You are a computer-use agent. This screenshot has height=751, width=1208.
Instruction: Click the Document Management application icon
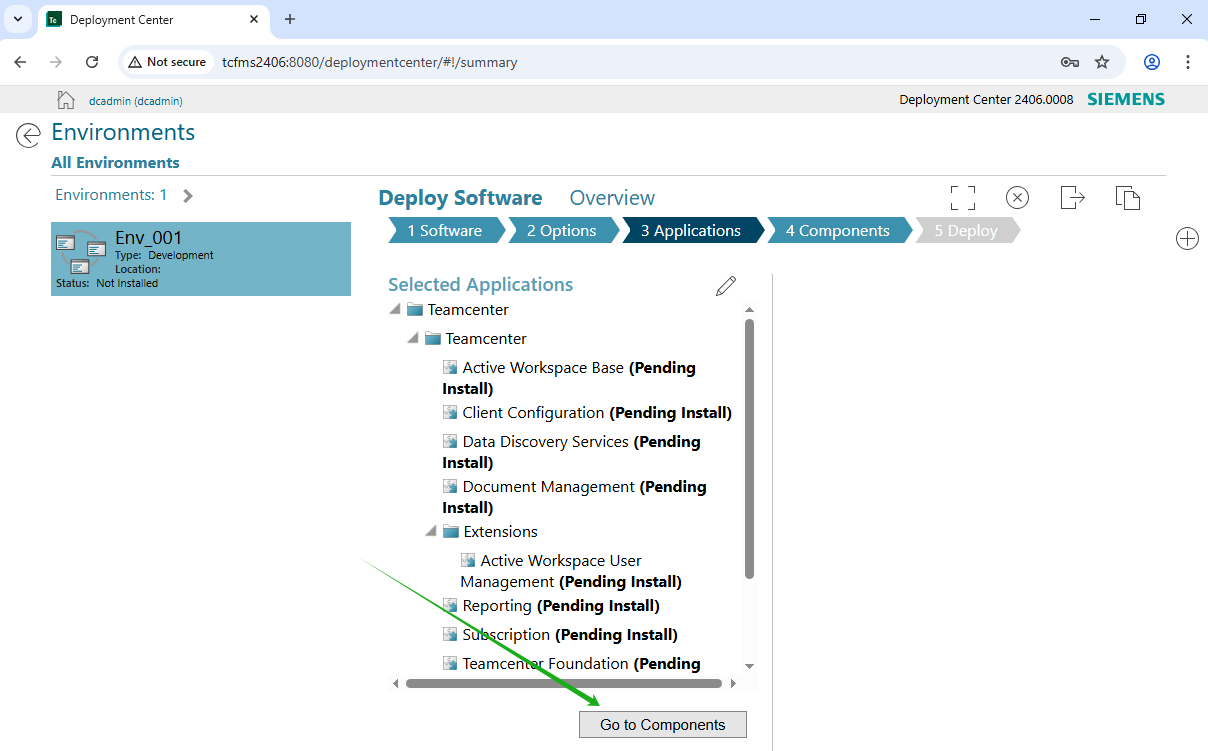450,486
